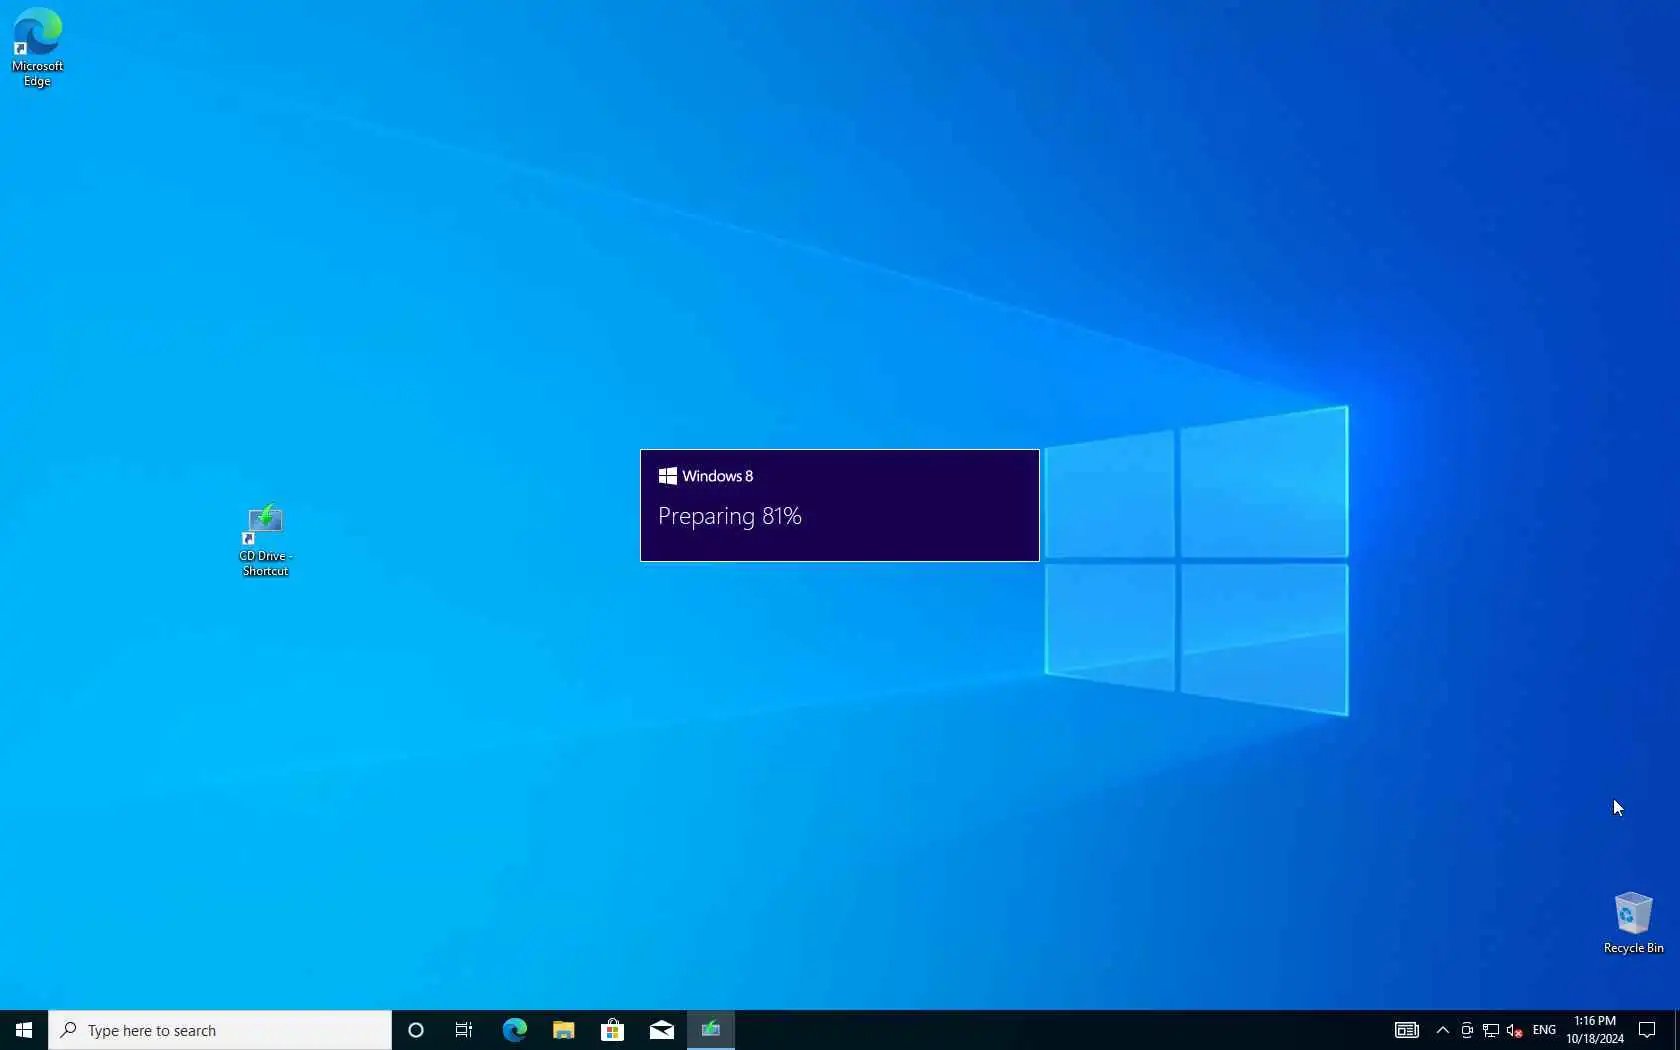Open File Explorer from the taskbar
Image resolution: width=1680 pixels, height=1050 pixels.
click(x=563, y=1030)
